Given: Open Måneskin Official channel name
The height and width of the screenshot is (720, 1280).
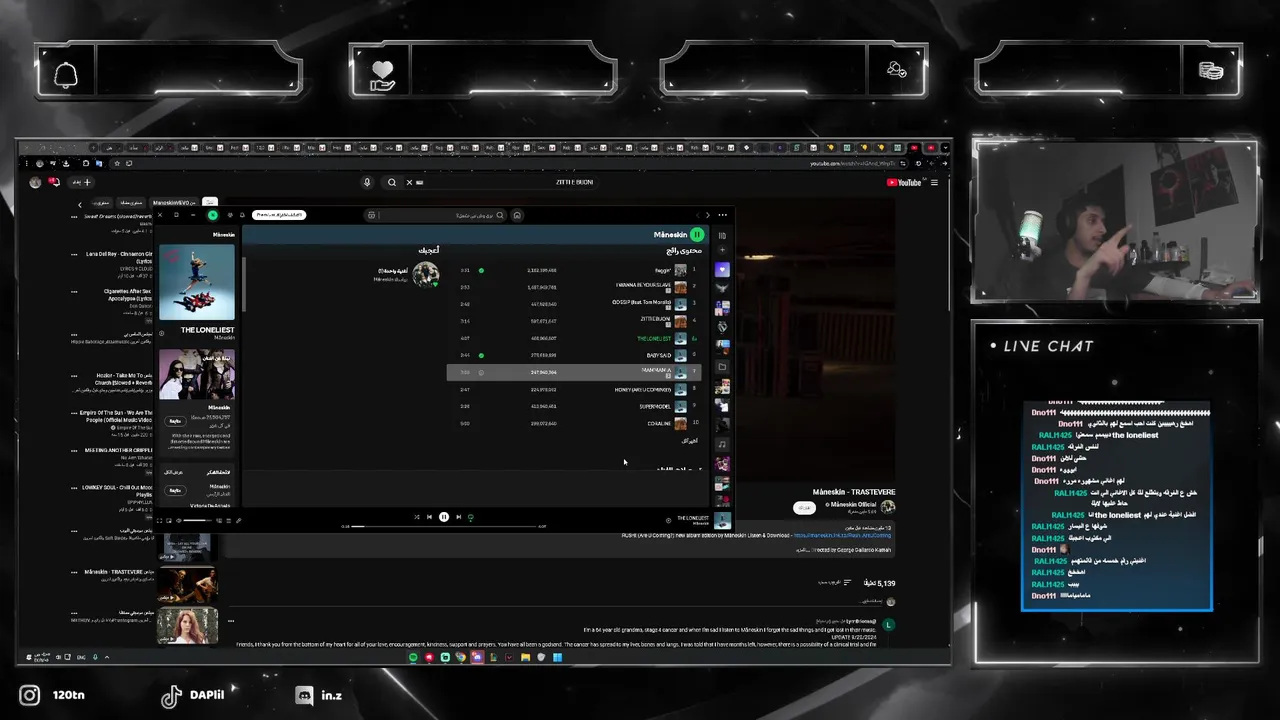Looking at the screenshot, I should 852,504.
